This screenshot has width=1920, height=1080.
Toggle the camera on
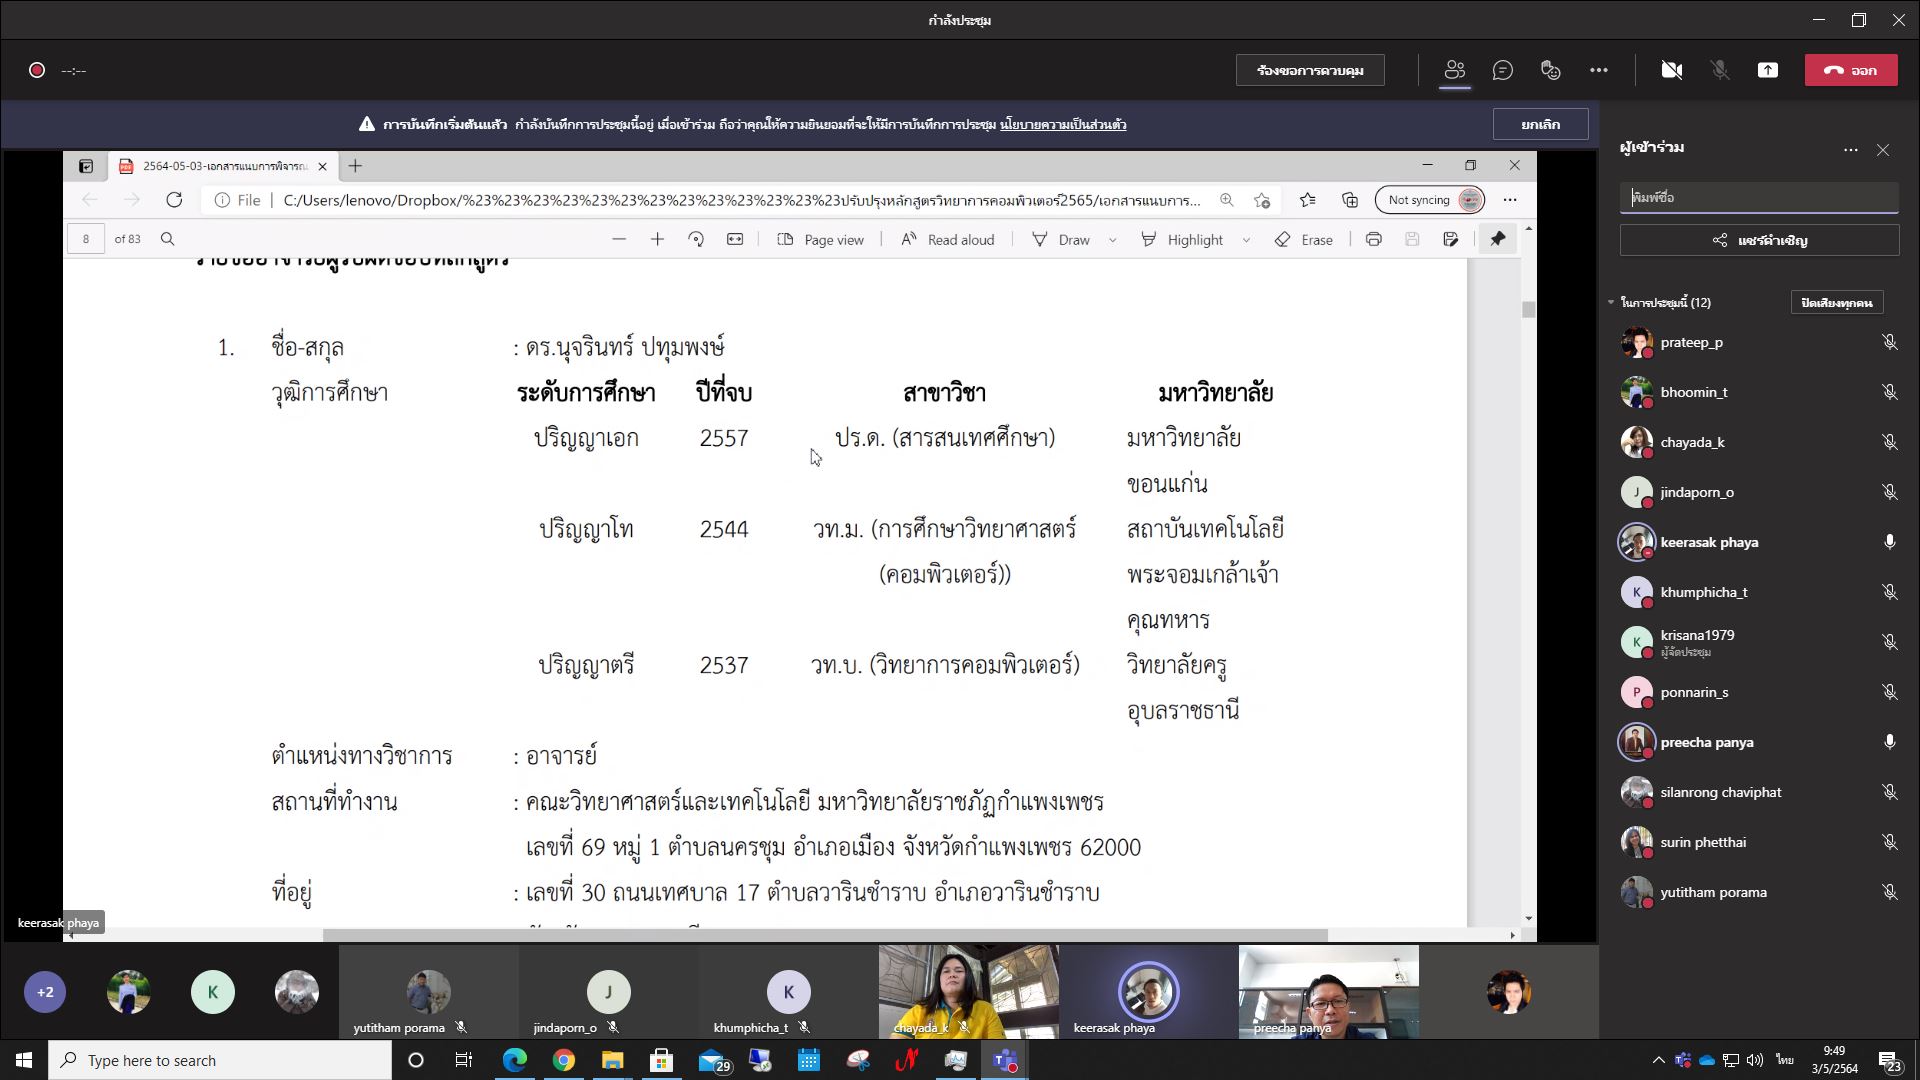(x=1671, y=70)
